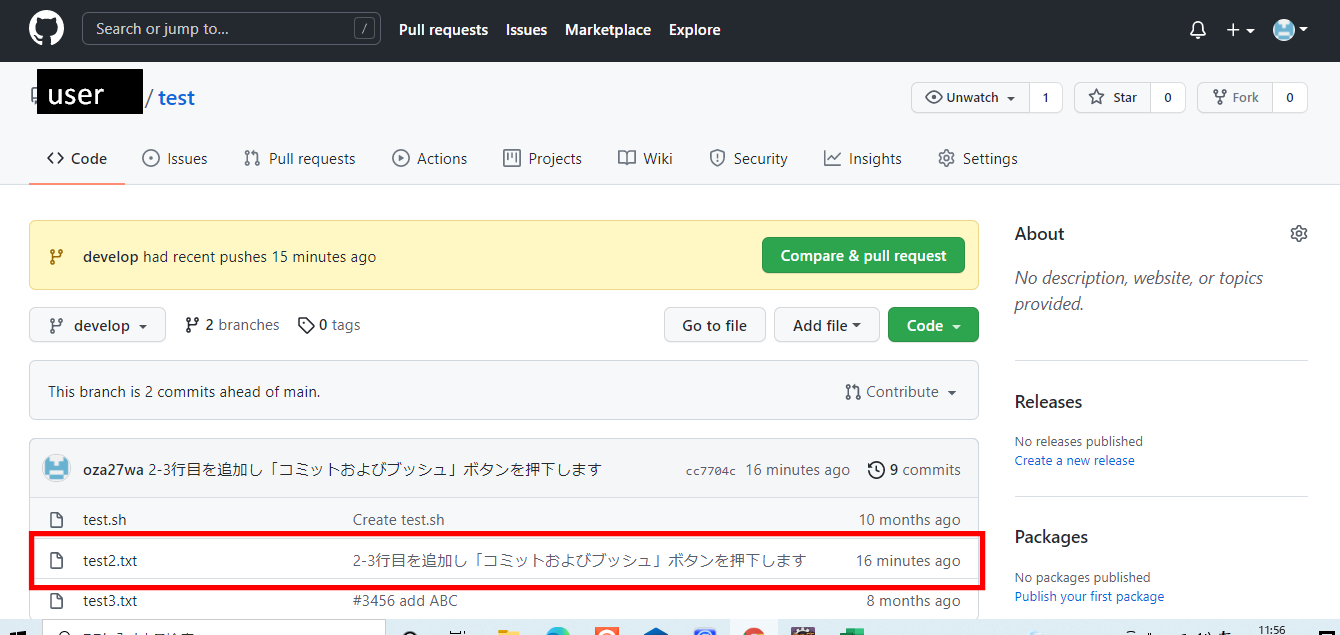Image resolution: width=1340 pixels, height=635 pixels.
Task: Click the gear icon beside About
Action: coord(1298,233)
